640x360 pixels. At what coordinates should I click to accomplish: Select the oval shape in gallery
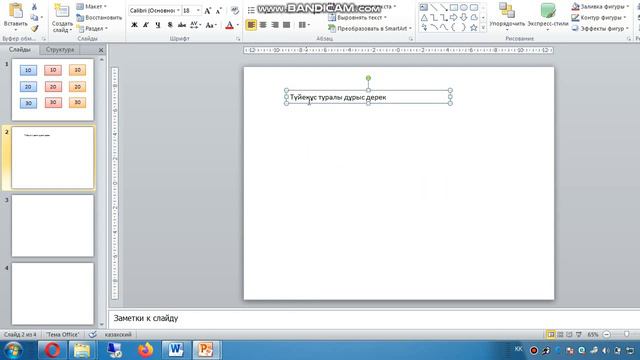coord(464,7)
